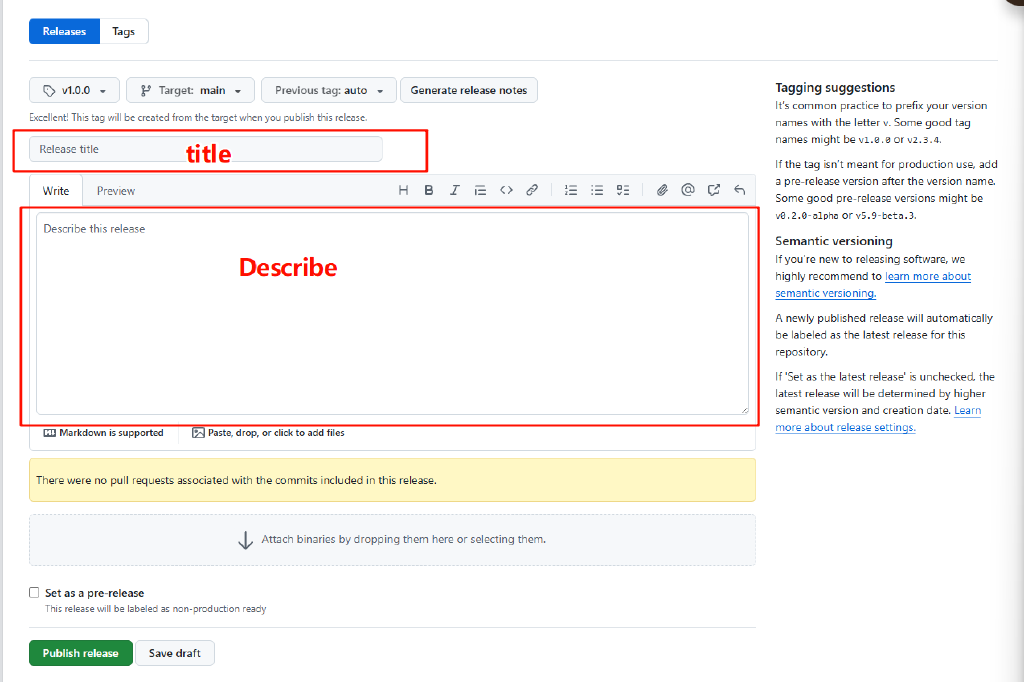Open the v1.0.0 tag dropdown

pyautogui.click(x=73, y=89)
